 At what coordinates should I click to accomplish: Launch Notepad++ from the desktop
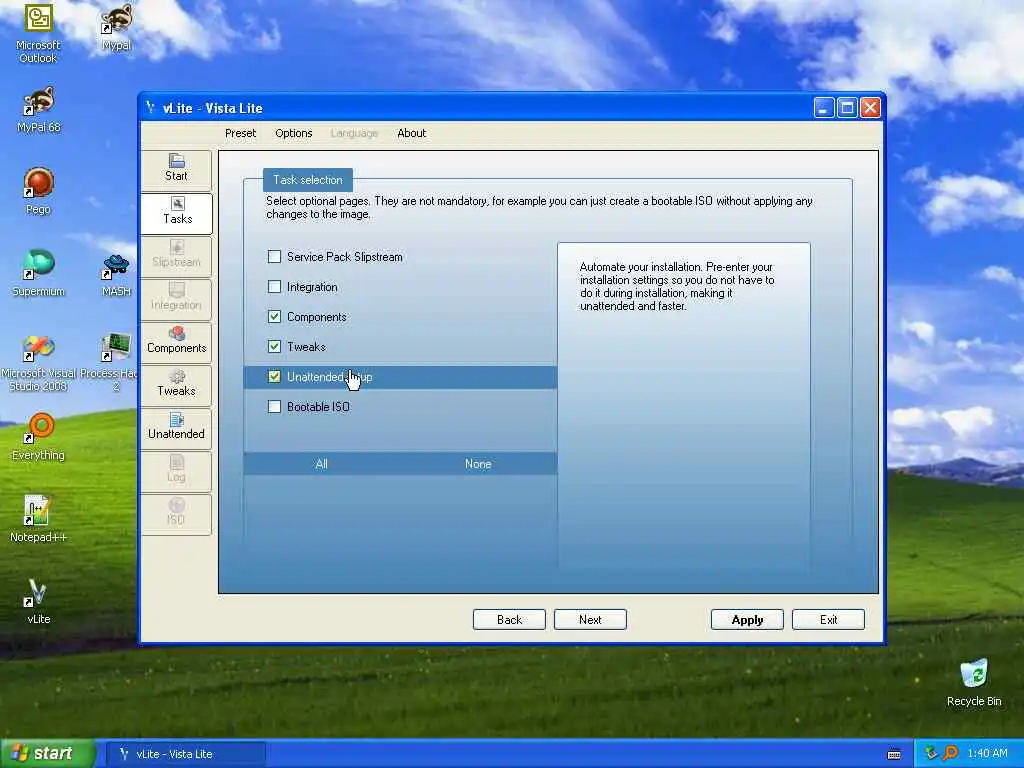click(38, 519)
